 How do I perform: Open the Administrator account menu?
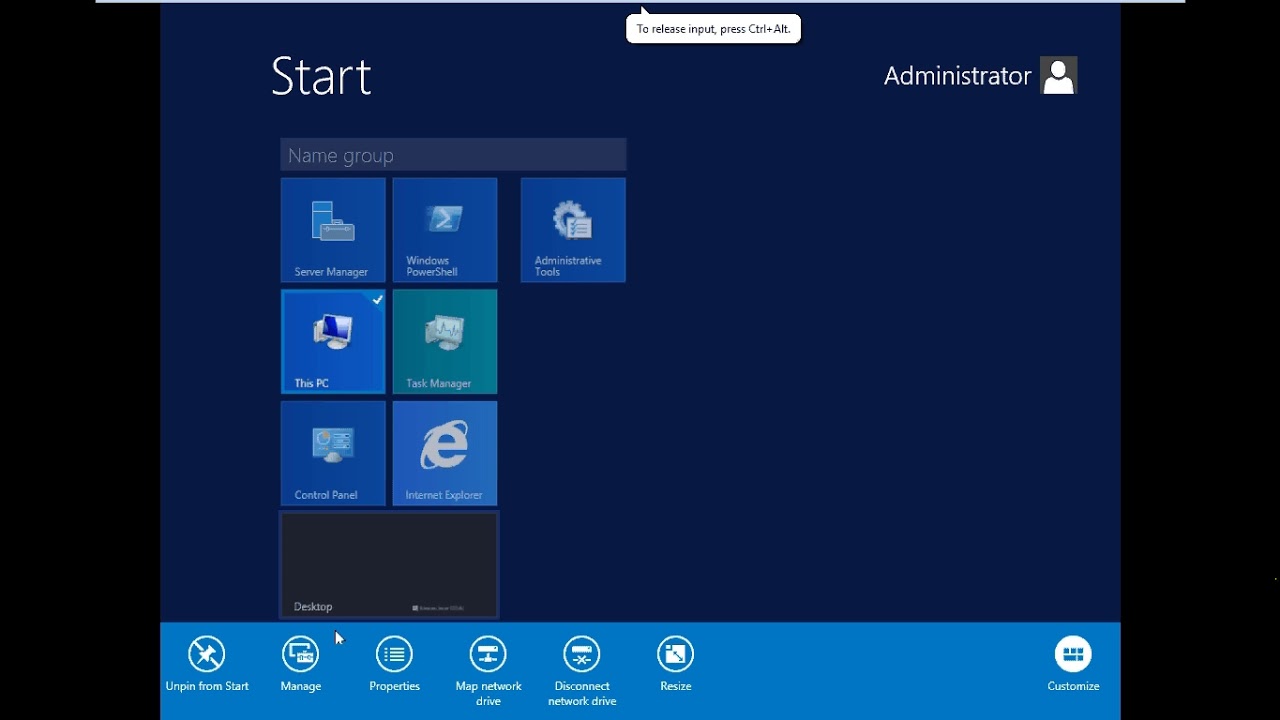pos(980,76)
